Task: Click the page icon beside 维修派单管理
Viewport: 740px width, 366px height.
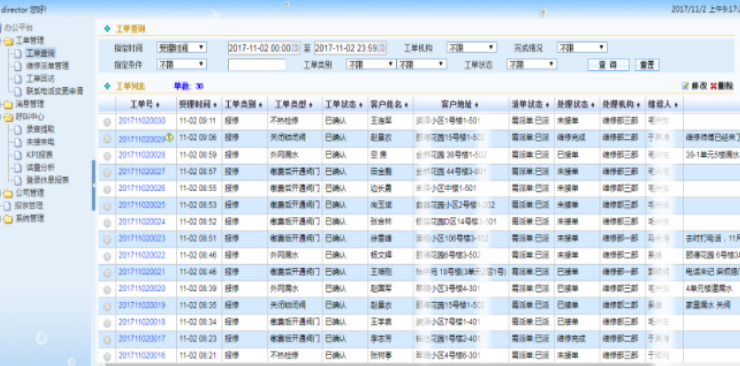Action: click(18, 67)
